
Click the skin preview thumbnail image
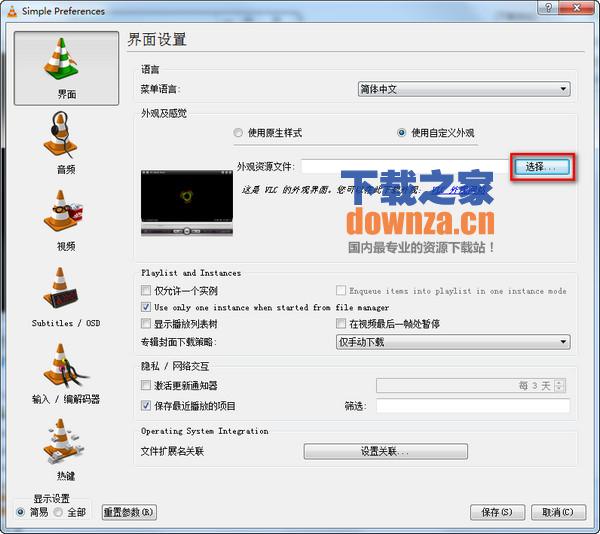coord(187,203)
